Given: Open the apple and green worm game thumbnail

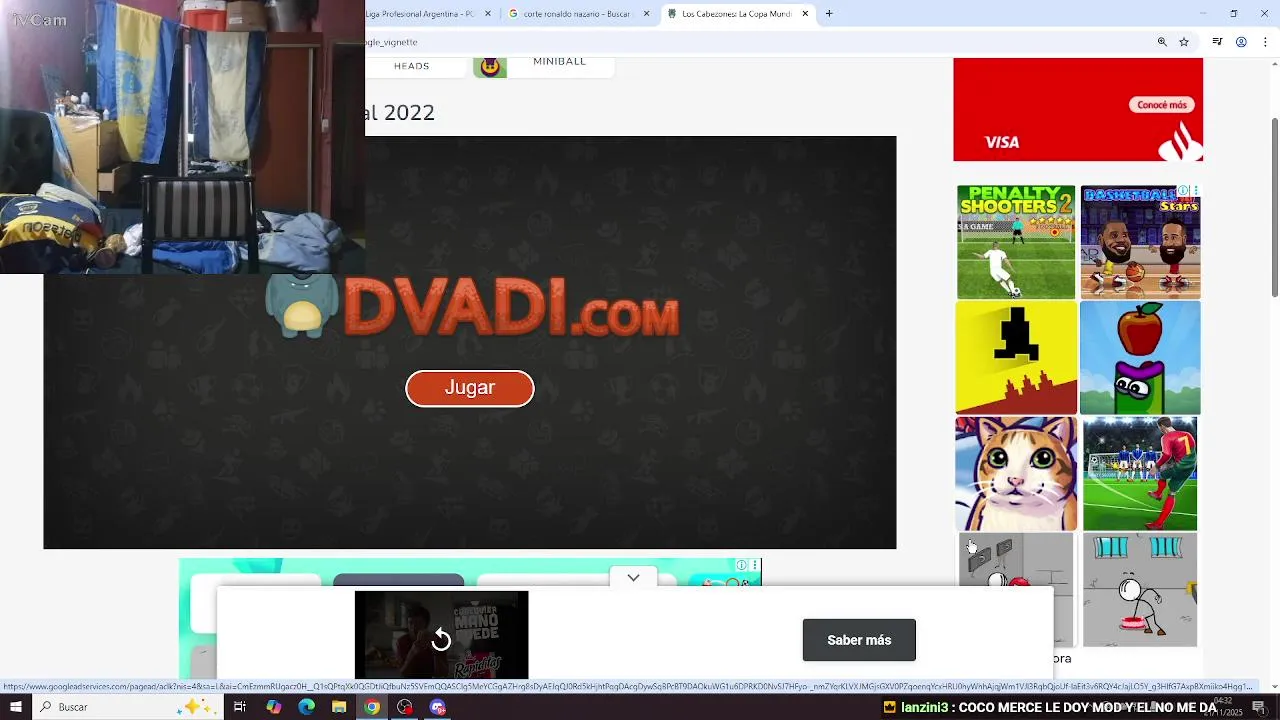Looking at the screenshot, I should [1140, 358].
